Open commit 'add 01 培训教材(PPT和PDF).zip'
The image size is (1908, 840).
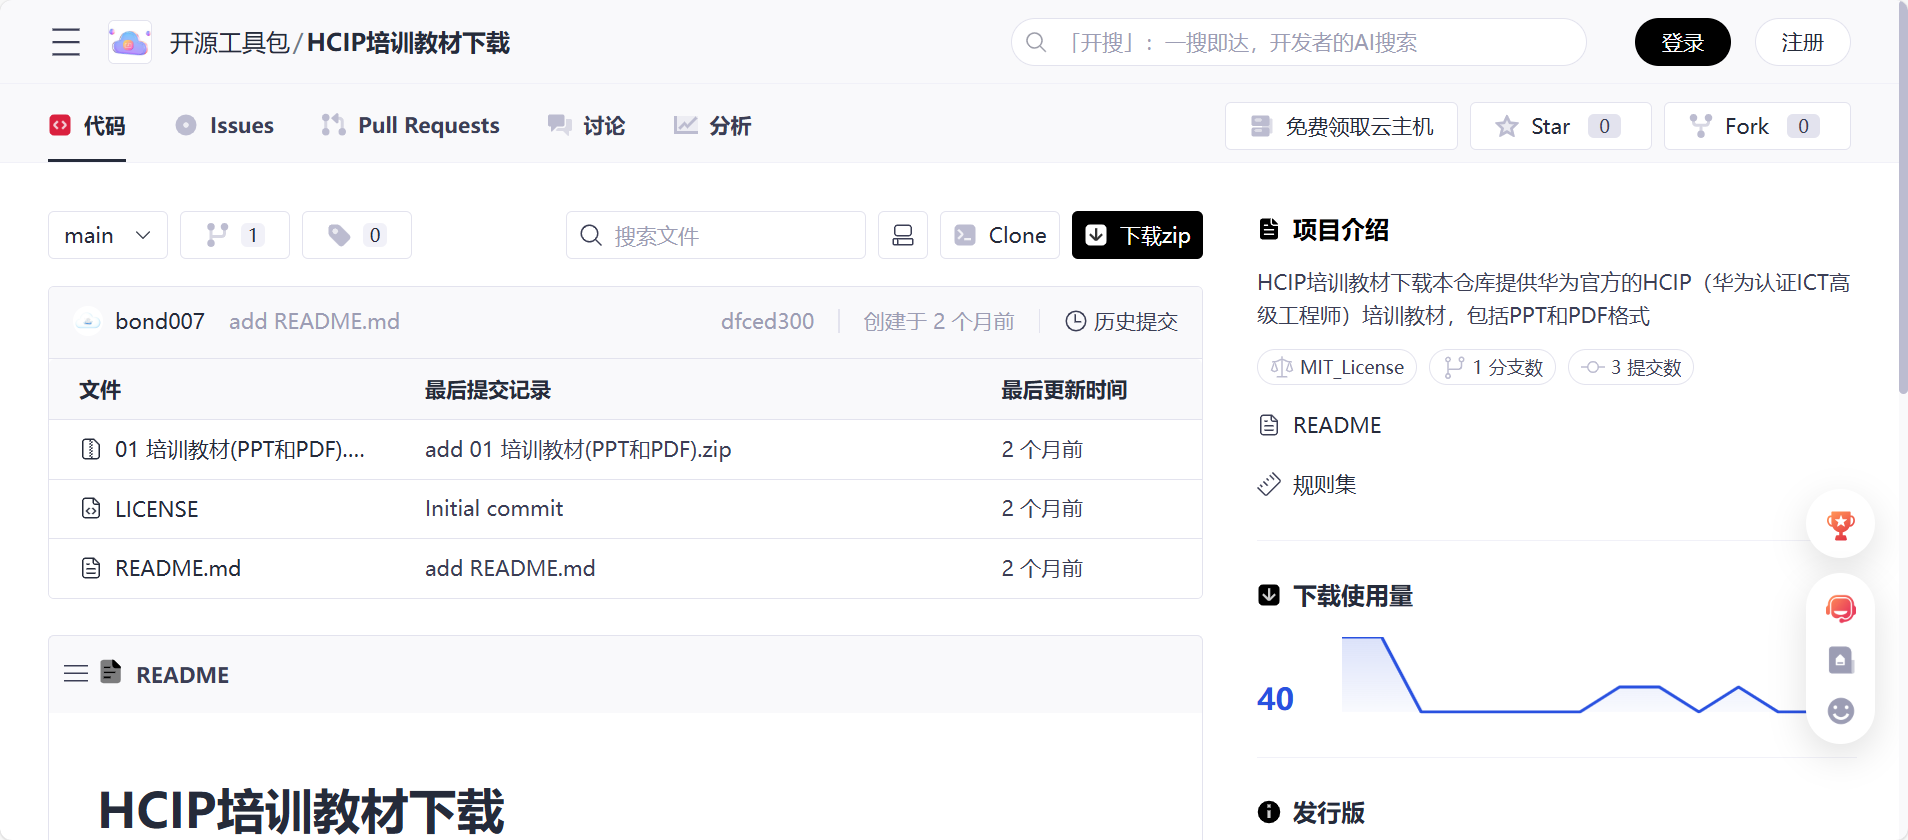(578, 450)
